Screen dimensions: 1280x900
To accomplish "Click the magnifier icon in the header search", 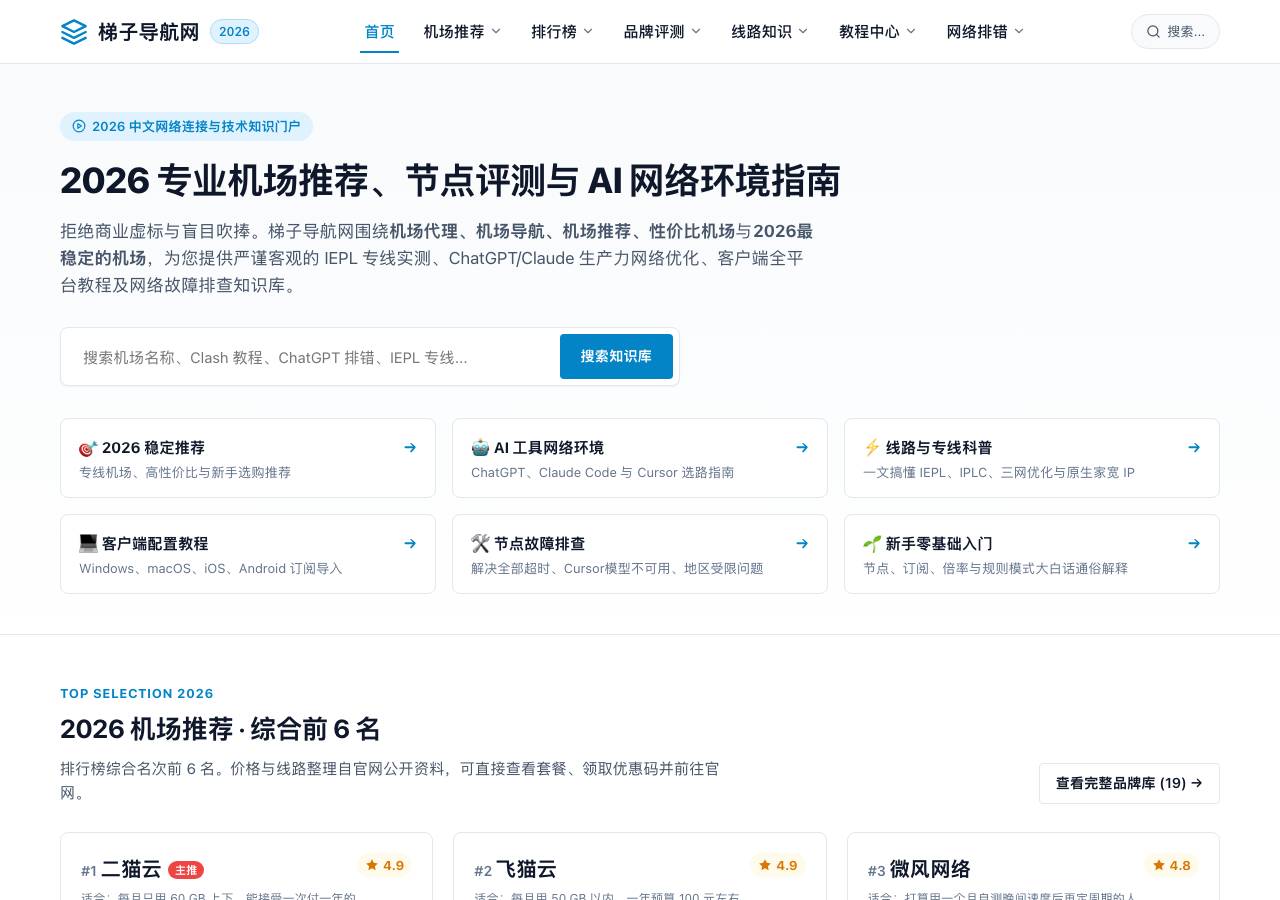I will click(1153, 32).
